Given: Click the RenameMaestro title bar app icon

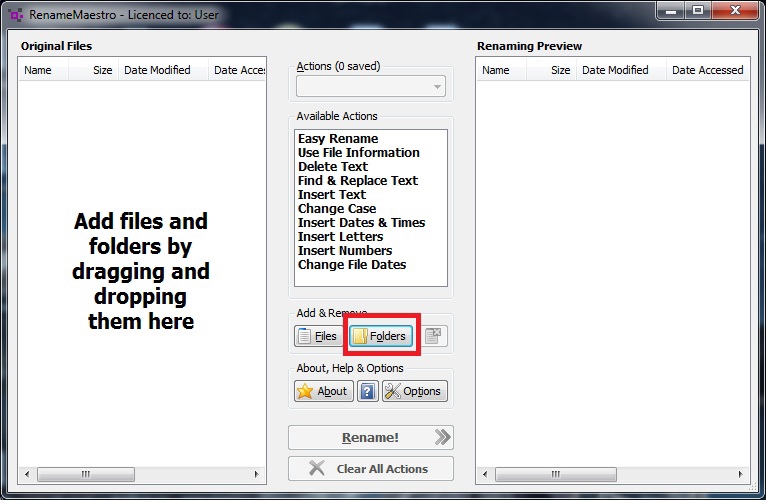Looking at the screenshot, I should pyautogui.click(x=16, y=15).
